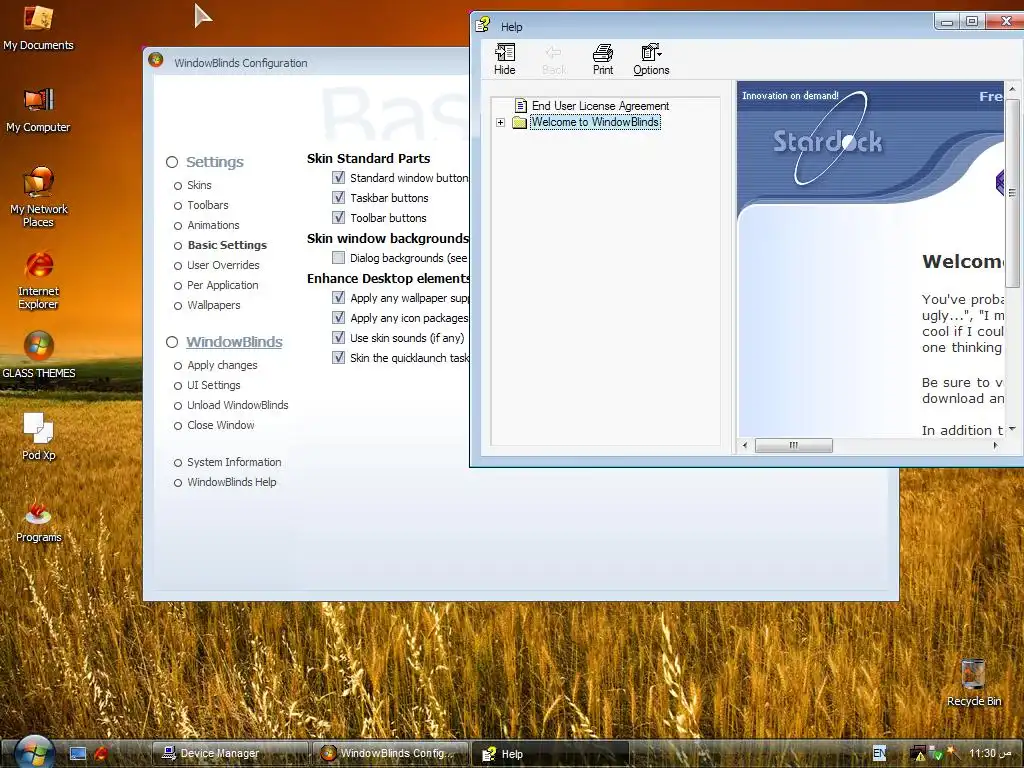Toggle Standard window buttons checkbox
The width and height of the screenshot is (1024, 768).
338,178
